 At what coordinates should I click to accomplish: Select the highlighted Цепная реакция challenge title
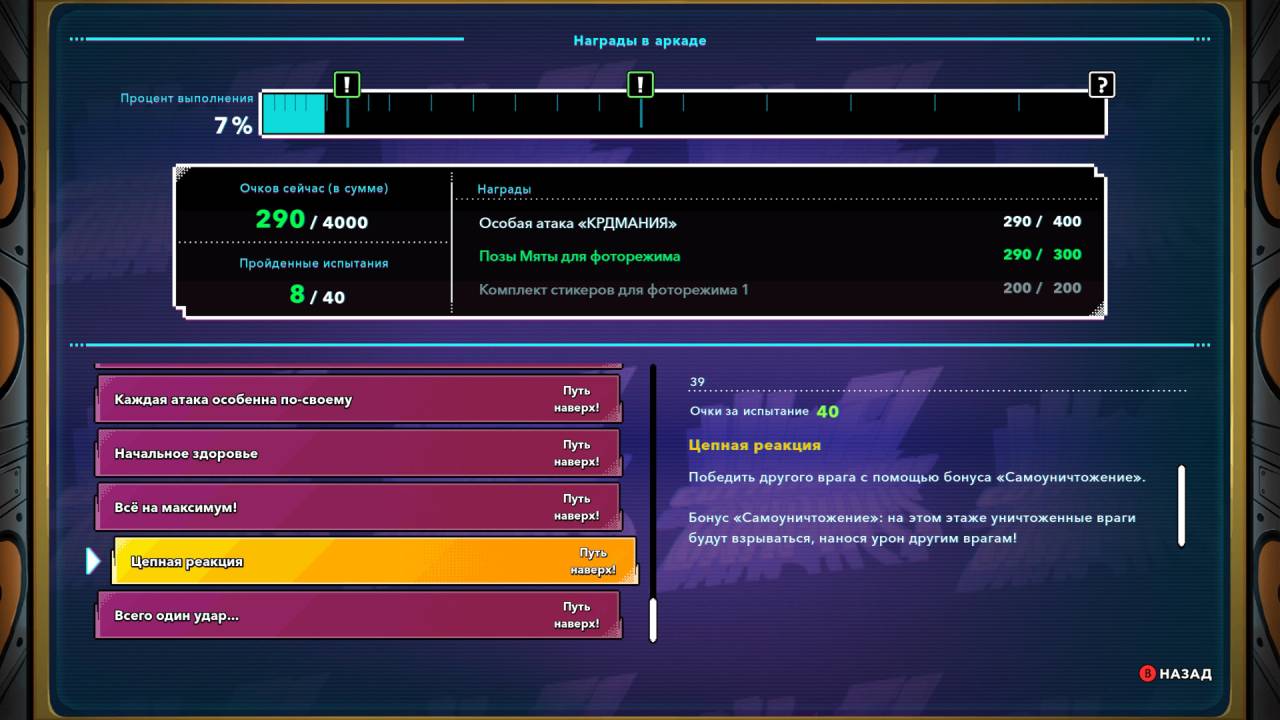tap(187, 561)
